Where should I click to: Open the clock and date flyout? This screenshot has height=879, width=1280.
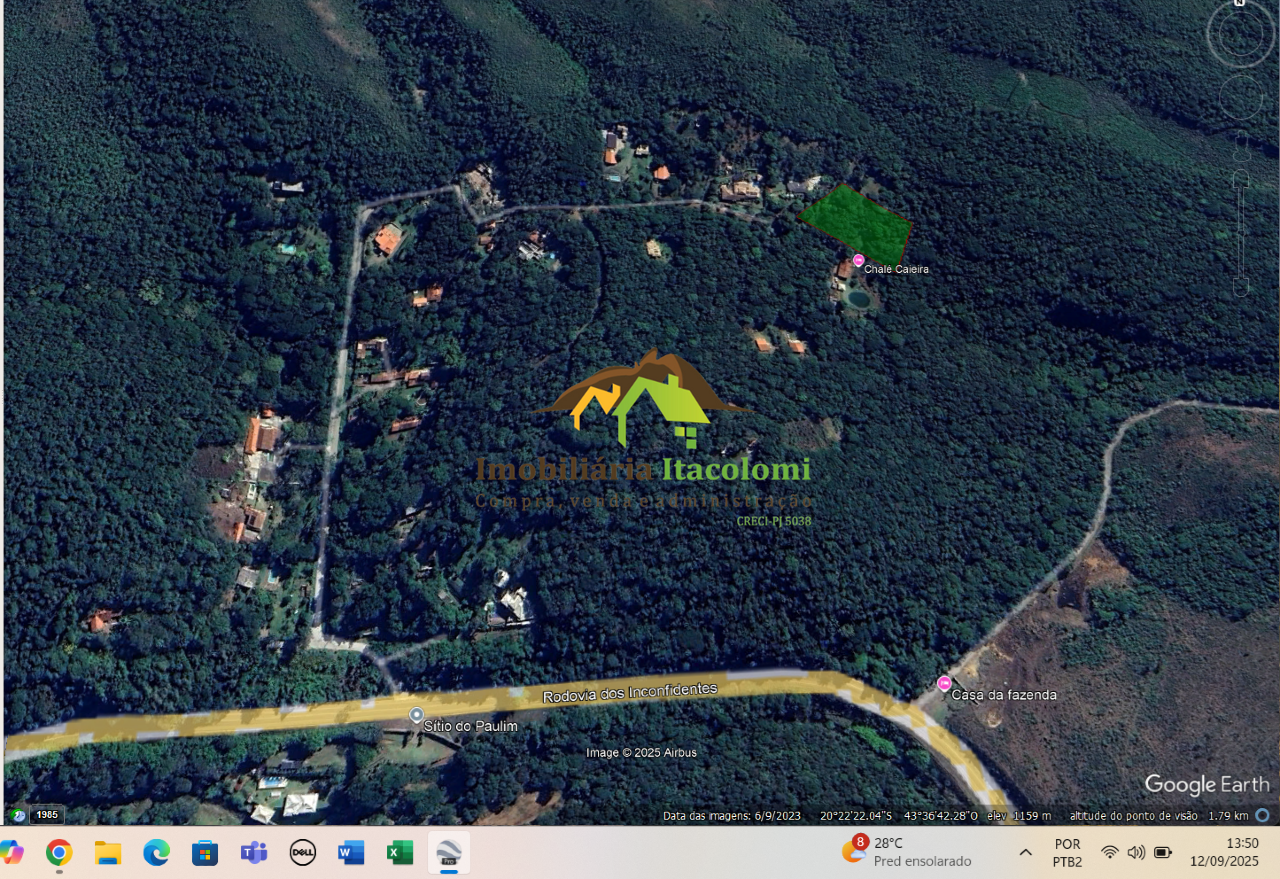tap(1224, 852)
